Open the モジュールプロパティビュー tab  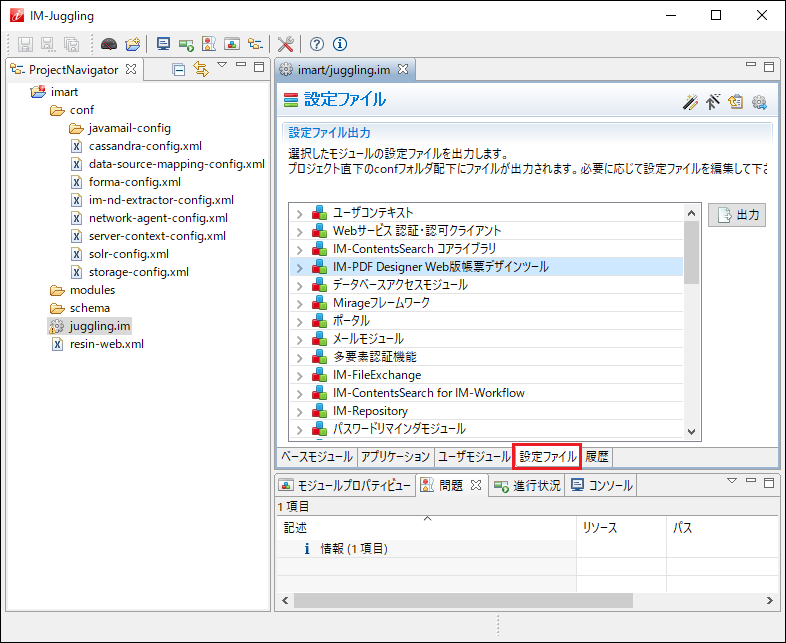coord(345,485)
